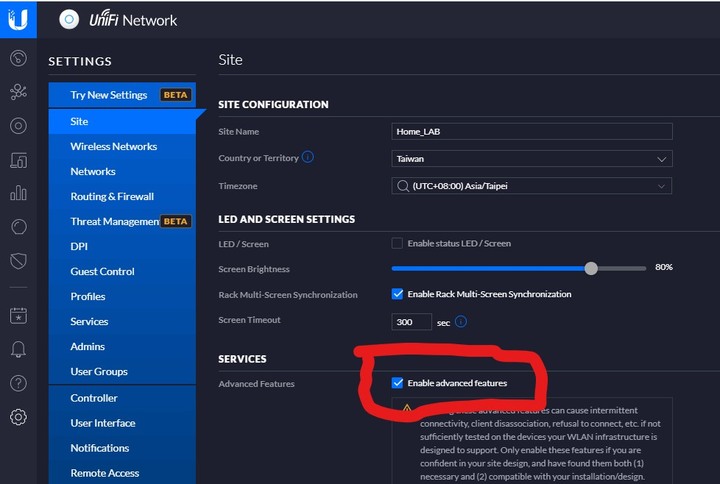Click the 80% brightness value

click(x=664, y=267)
